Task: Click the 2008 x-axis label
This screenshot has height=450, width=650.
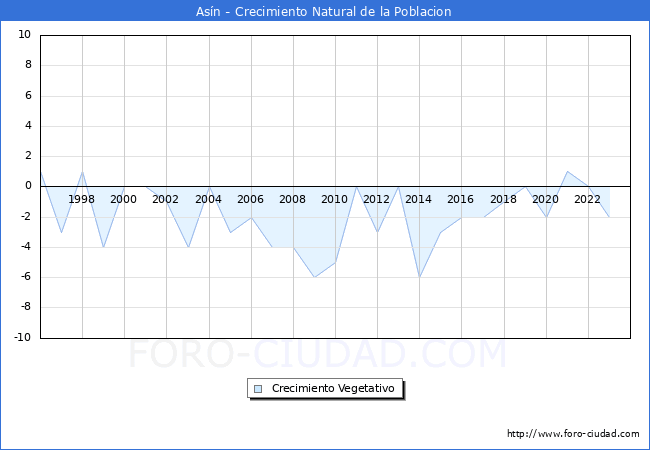Action: [292, 199]
